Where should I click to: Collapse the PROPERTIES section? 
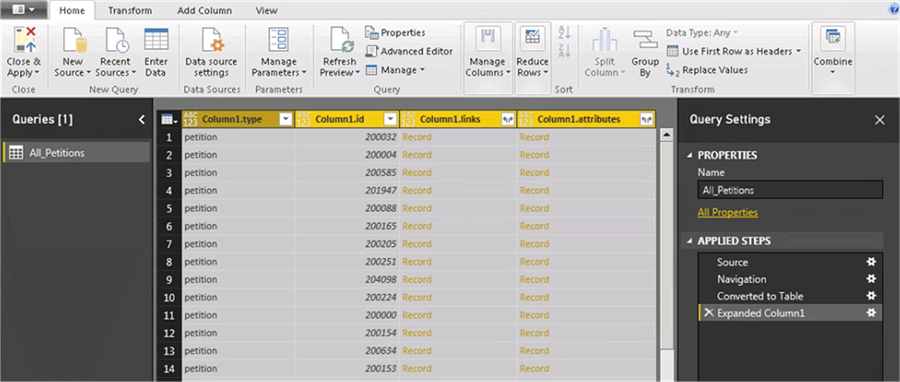[x=689, y=155]
